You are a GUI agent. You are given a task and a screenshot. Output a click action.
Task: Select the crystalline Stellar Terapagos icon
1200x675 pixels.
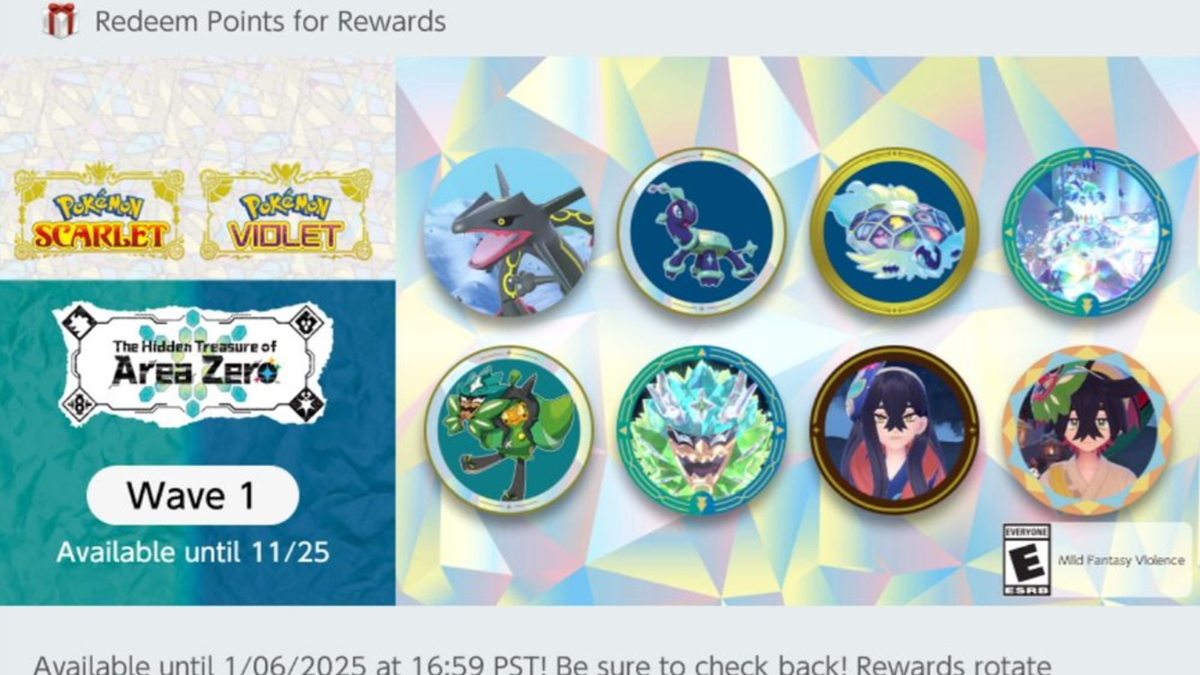[x=1087, y=232]
